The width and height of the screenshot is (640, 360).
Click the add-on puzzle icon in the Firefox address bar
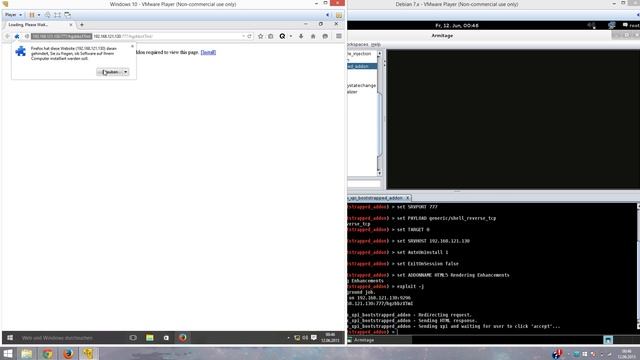(x=17, y=36)
